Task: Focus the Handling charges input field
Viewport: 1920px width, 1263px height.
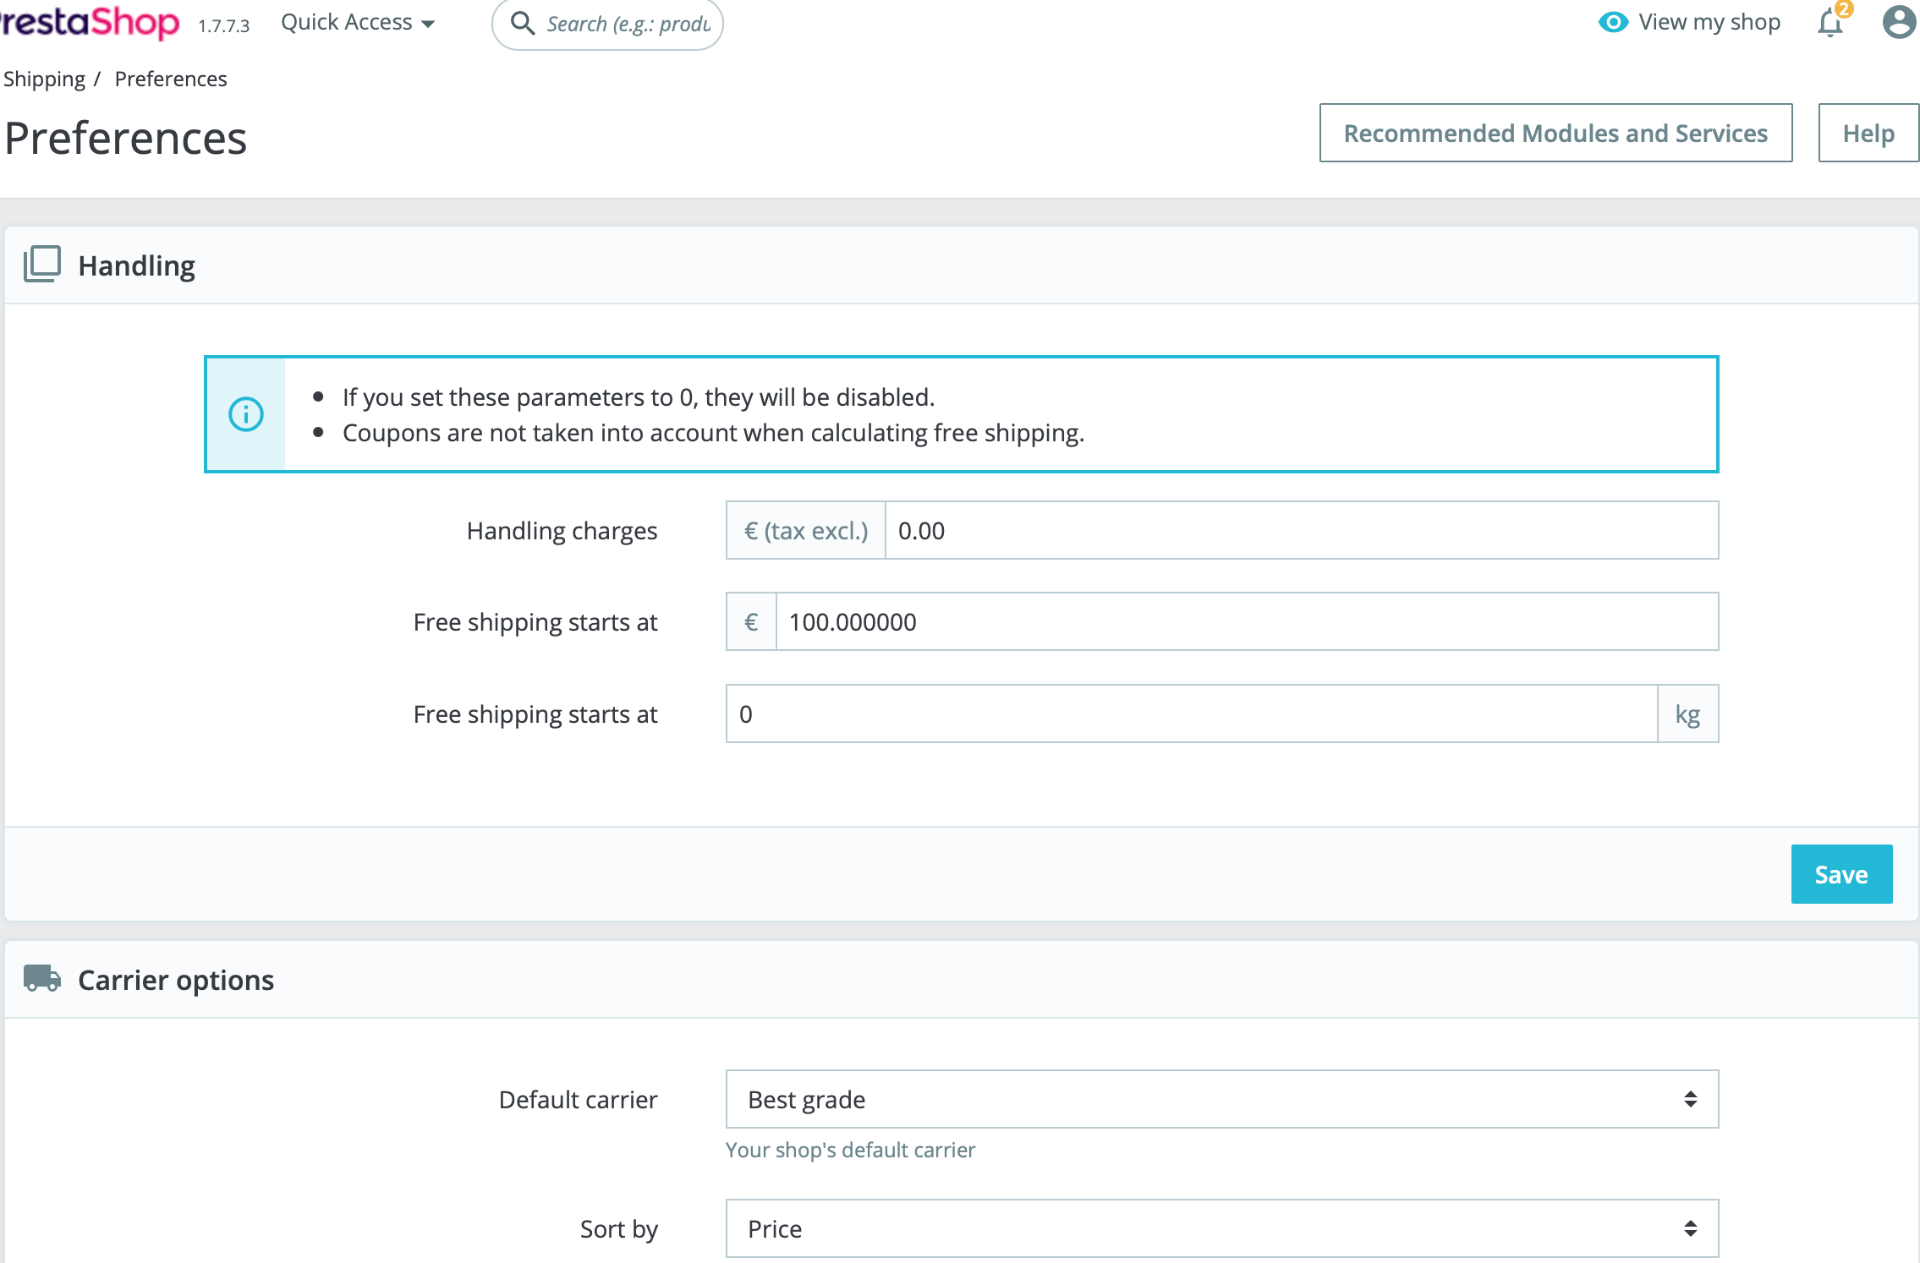Action: click(x=1300, y=531)
